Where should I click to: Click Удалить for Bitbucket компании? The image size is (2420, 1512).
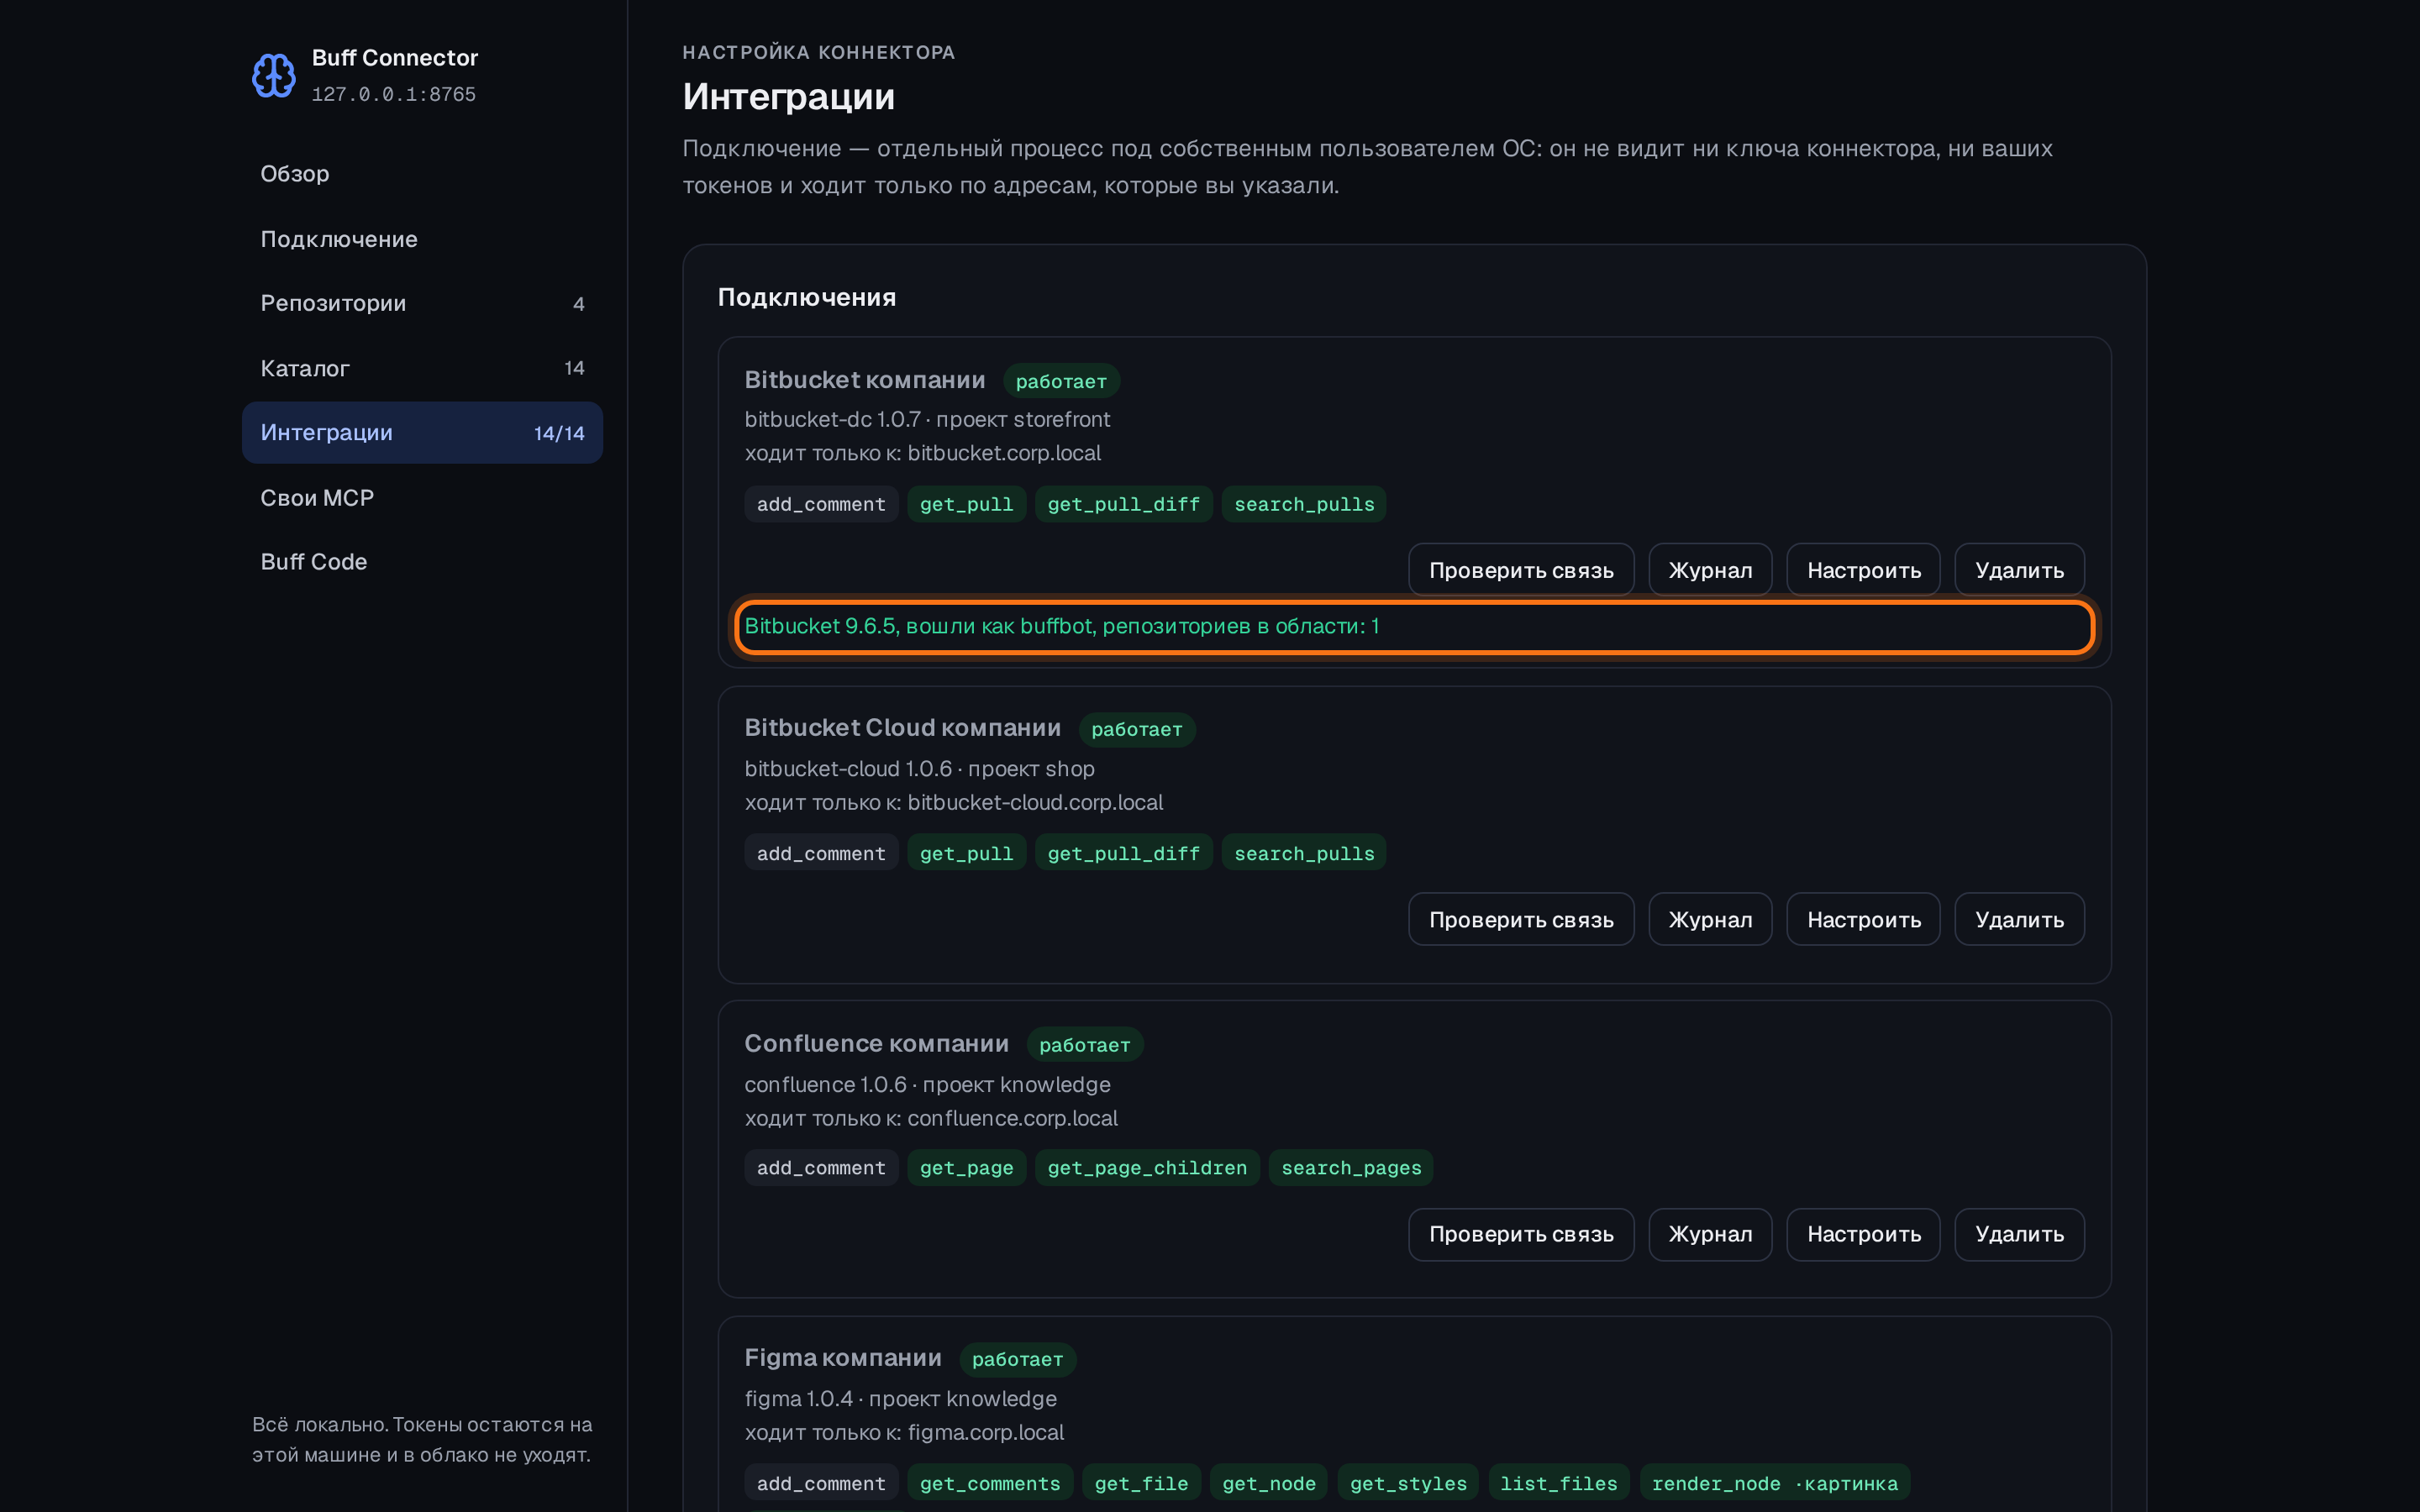coord(2019,570)
